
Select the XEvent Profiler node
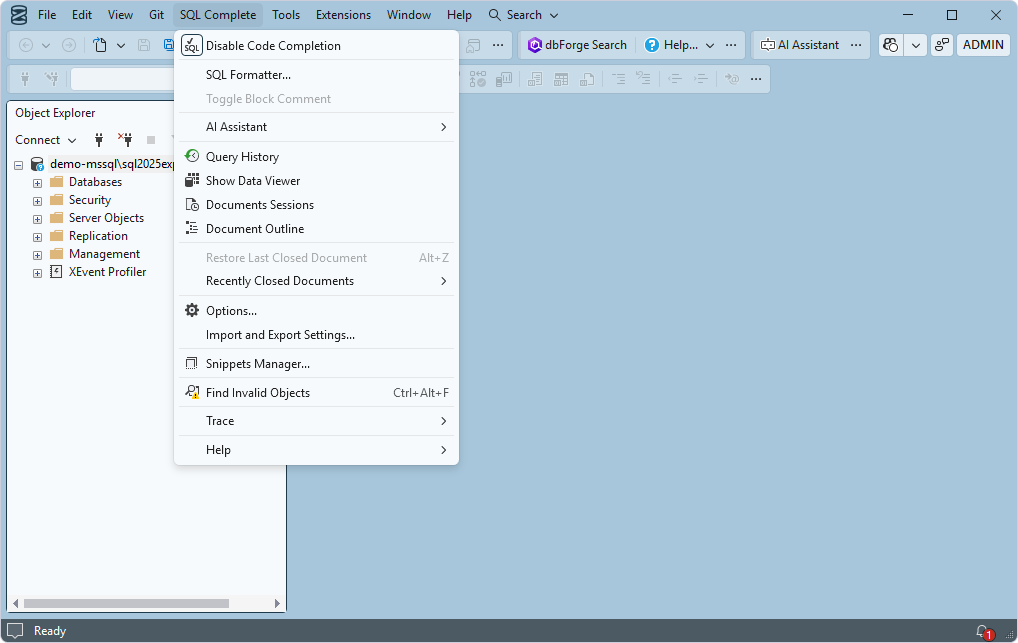(x=107, y=271)
